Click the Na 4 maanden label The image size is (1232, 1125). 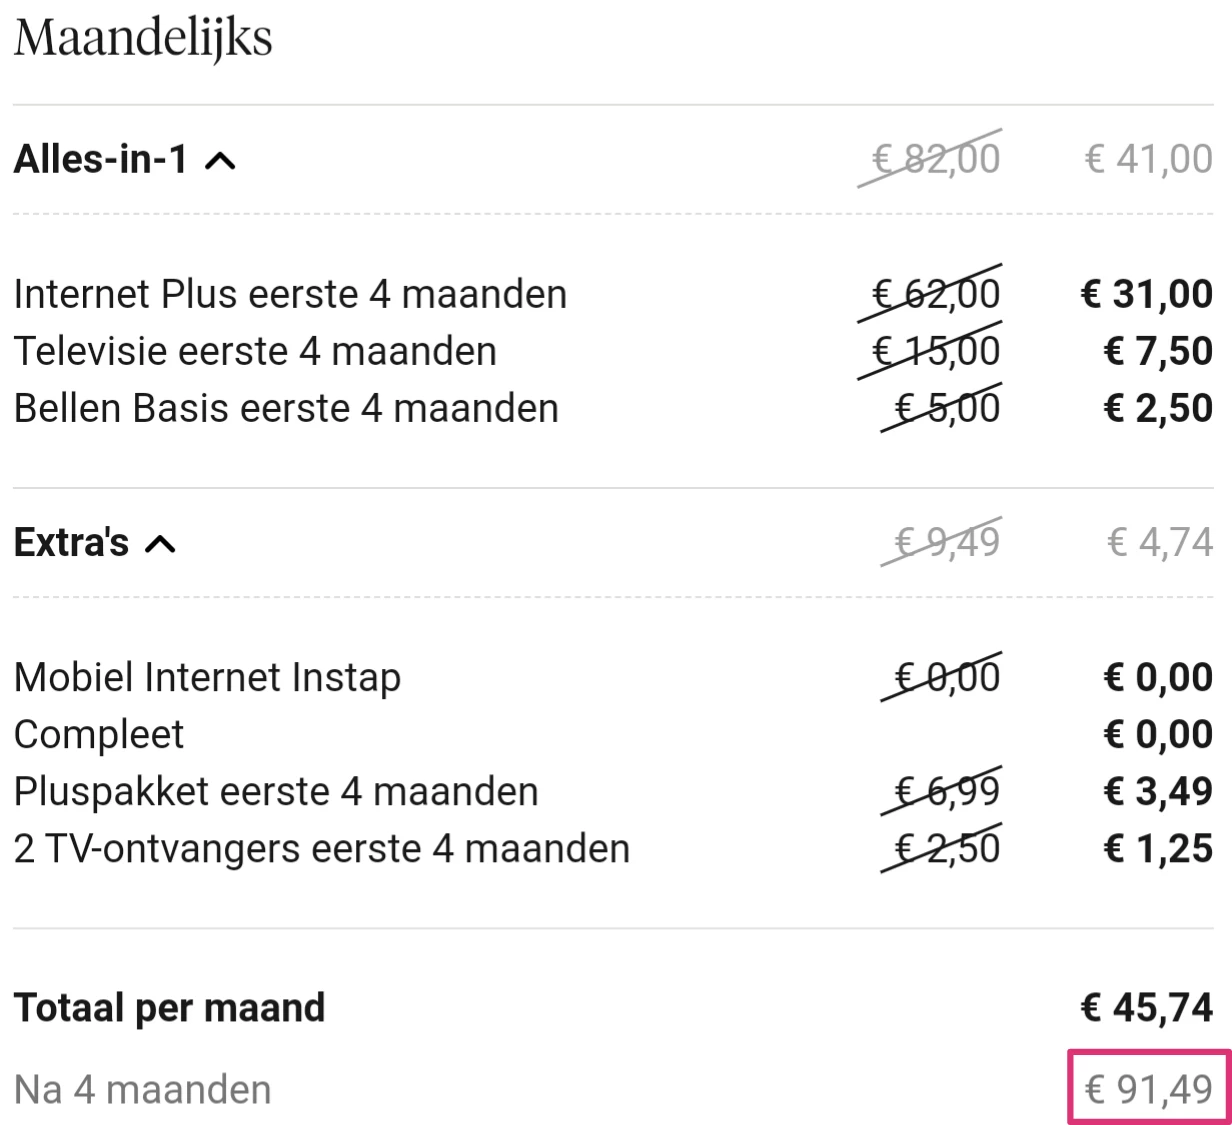(142, 1089)
